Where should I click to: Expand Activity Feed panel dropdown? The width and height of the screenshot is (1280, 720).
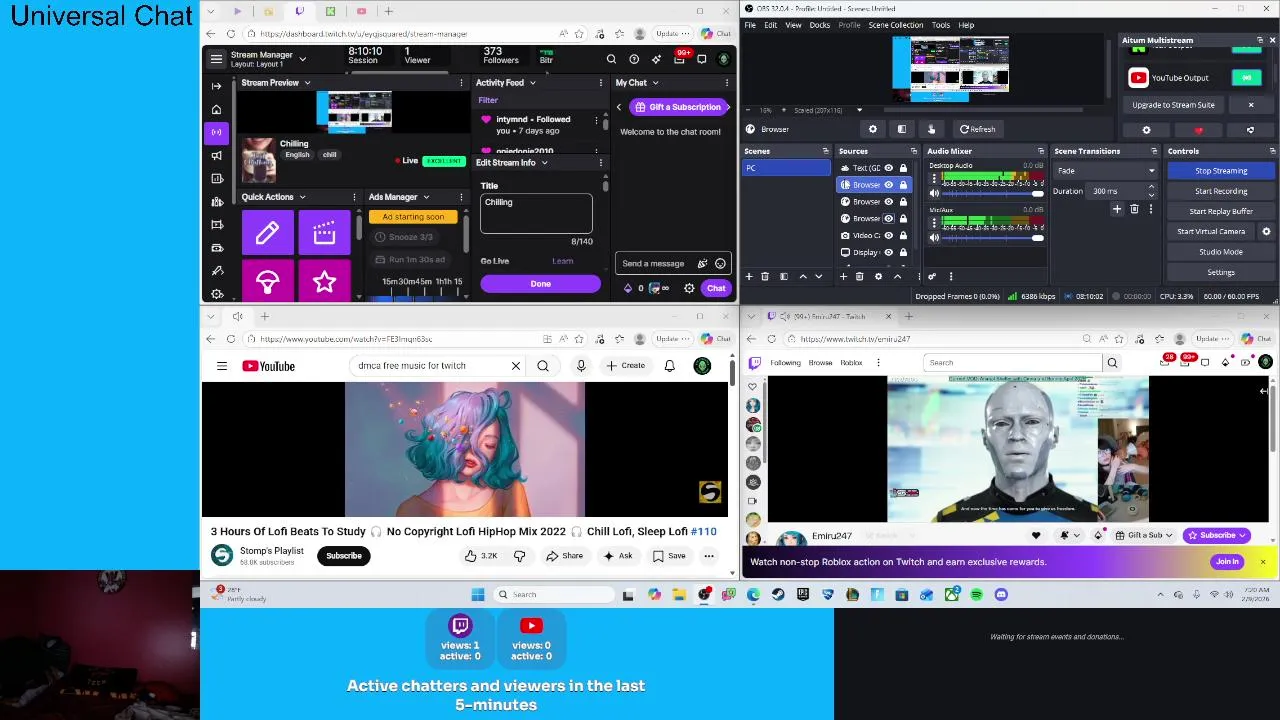coord(532,83)
